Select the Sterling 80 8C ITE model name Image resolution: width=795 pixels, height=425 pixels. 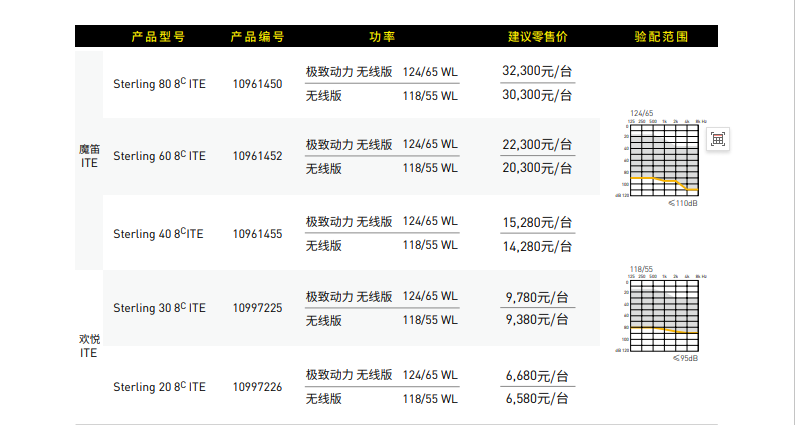(x=159, y=84)
